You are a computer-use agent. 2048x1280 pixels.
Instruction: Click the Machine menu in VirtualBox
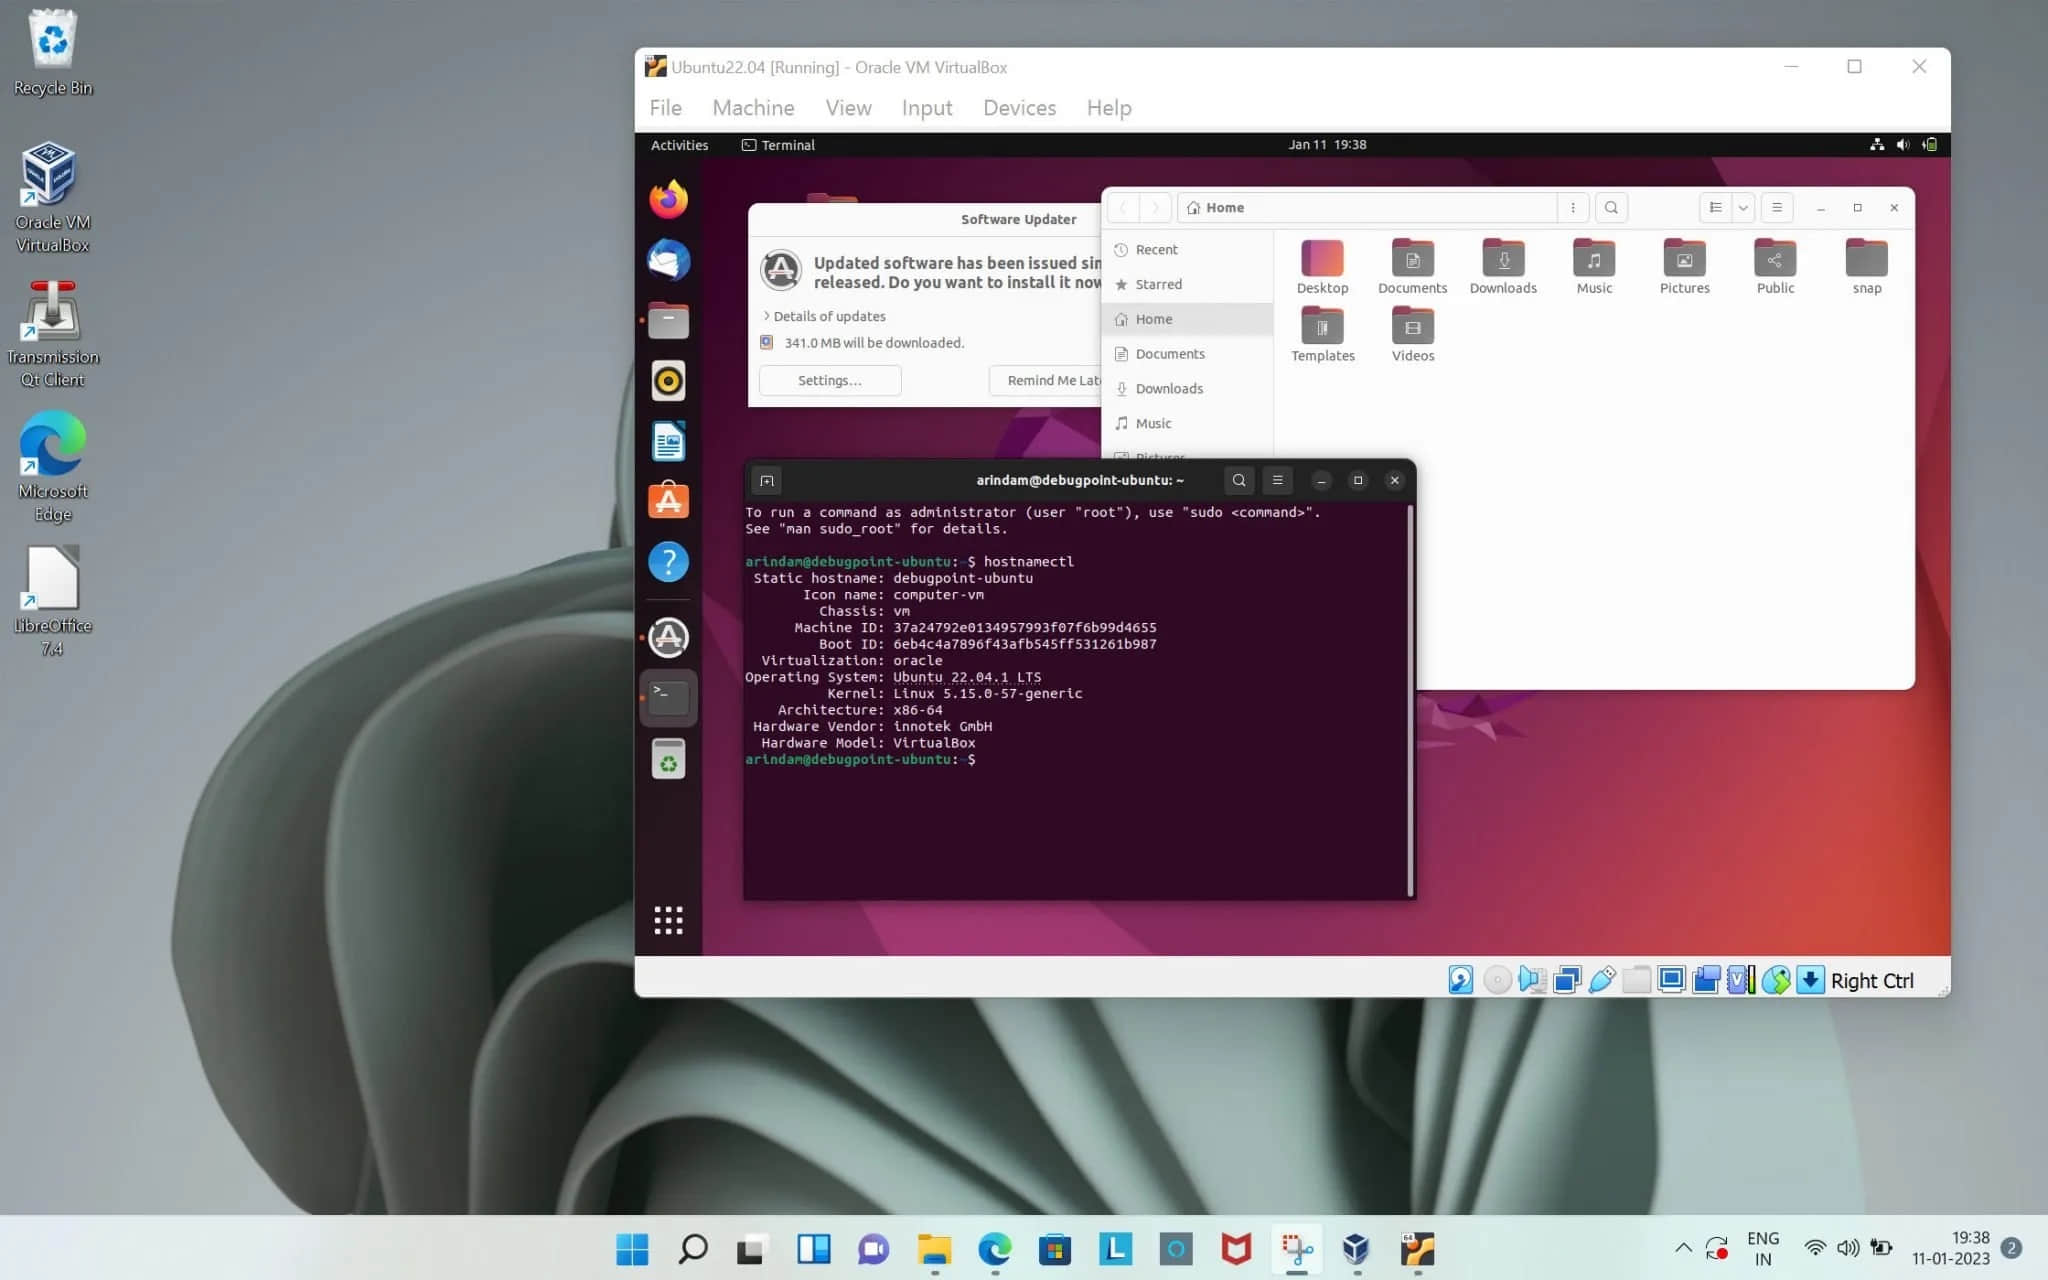(x=753, y=106)
